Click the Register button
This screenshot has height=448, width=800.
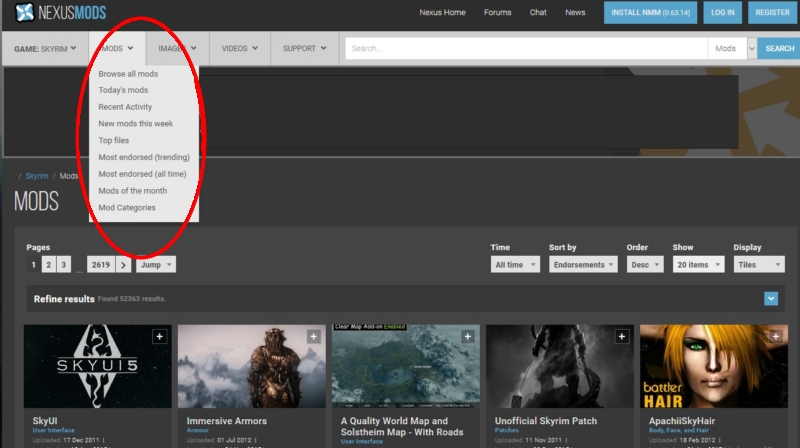772,12
